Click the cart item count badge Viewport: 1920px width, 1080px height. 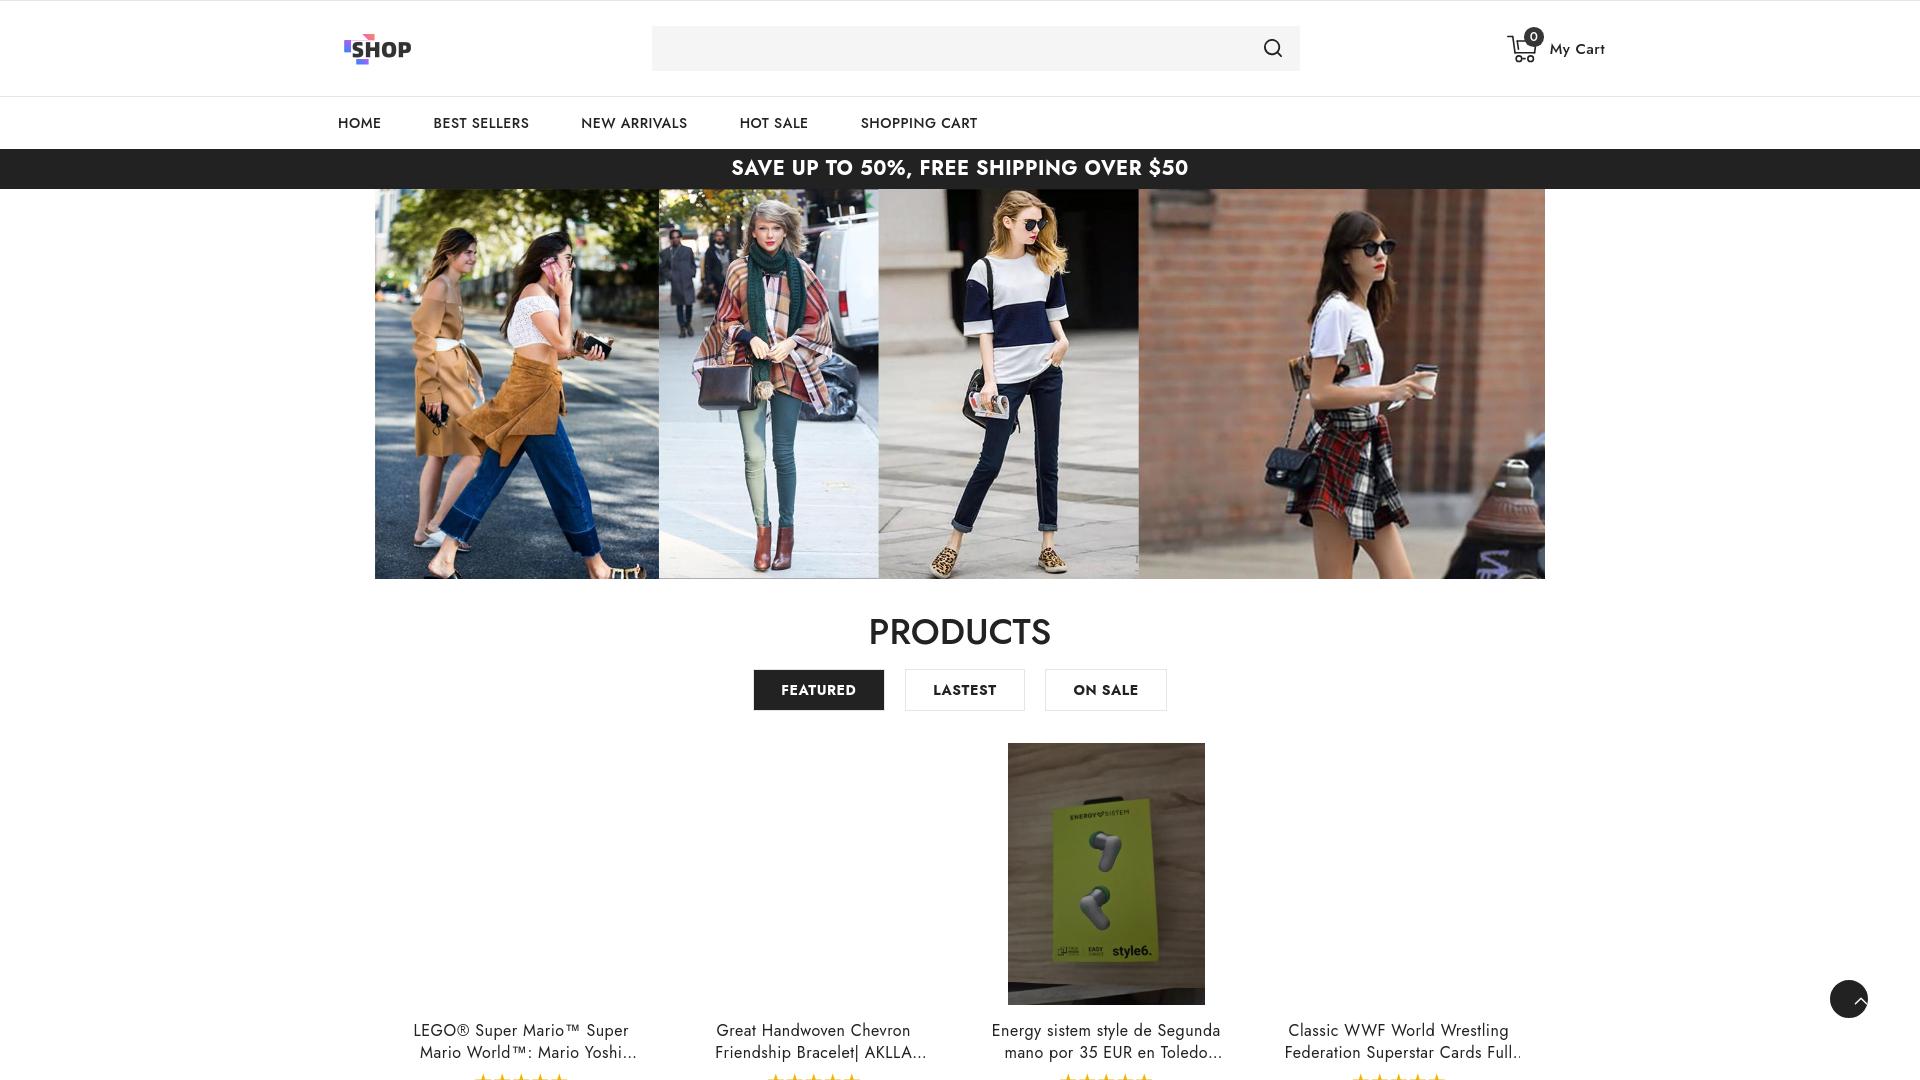(1533, 37)
